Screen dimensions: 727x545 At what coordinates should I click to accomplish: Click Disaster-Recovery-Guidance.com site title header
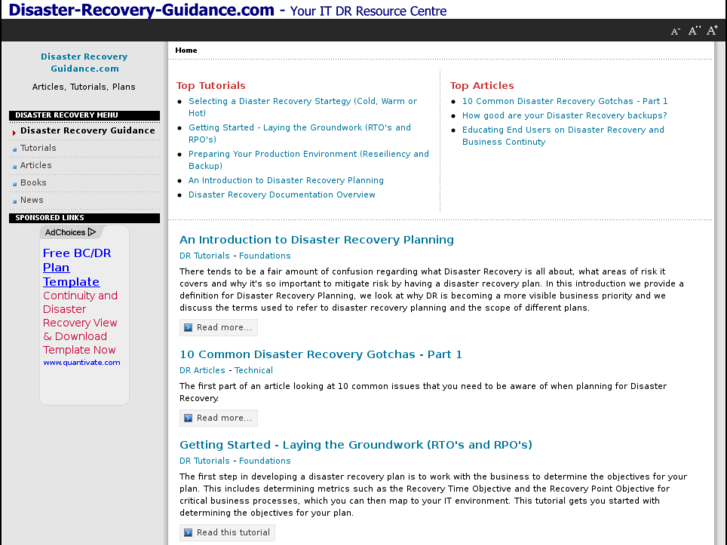tap(141, 10)
